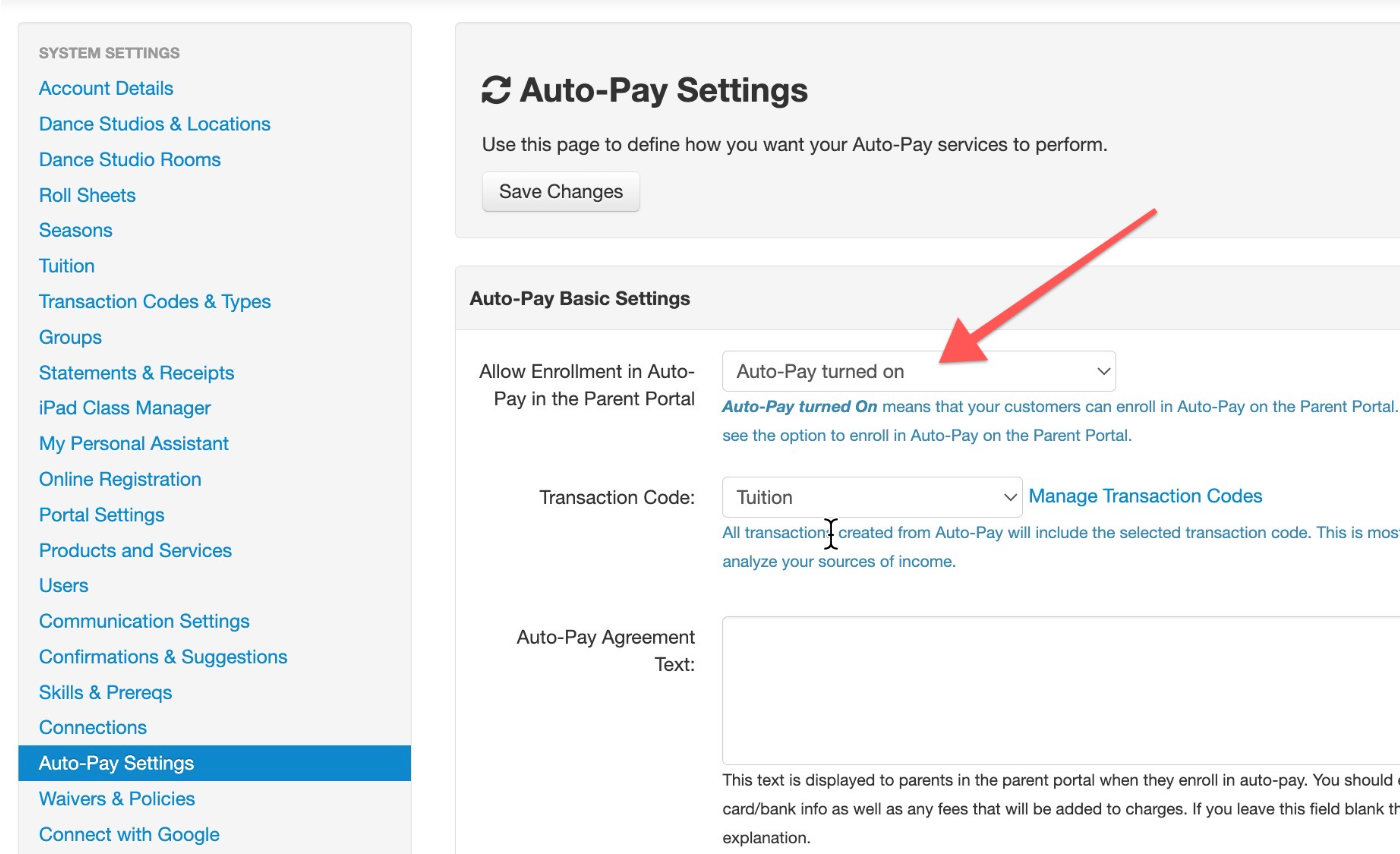The width and height of the screenshot is (1400, 854).
Task: Expand the Tuition transaction code dropdown
Action: coord(872,497)
